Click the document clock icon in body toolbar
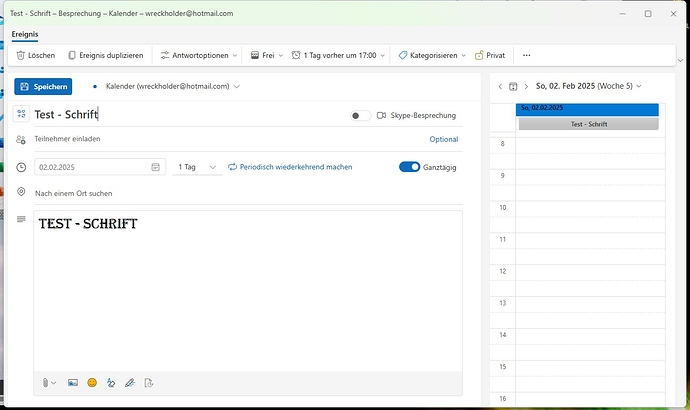The height and width of the screenshot is (410, 690). coord(149,383)
